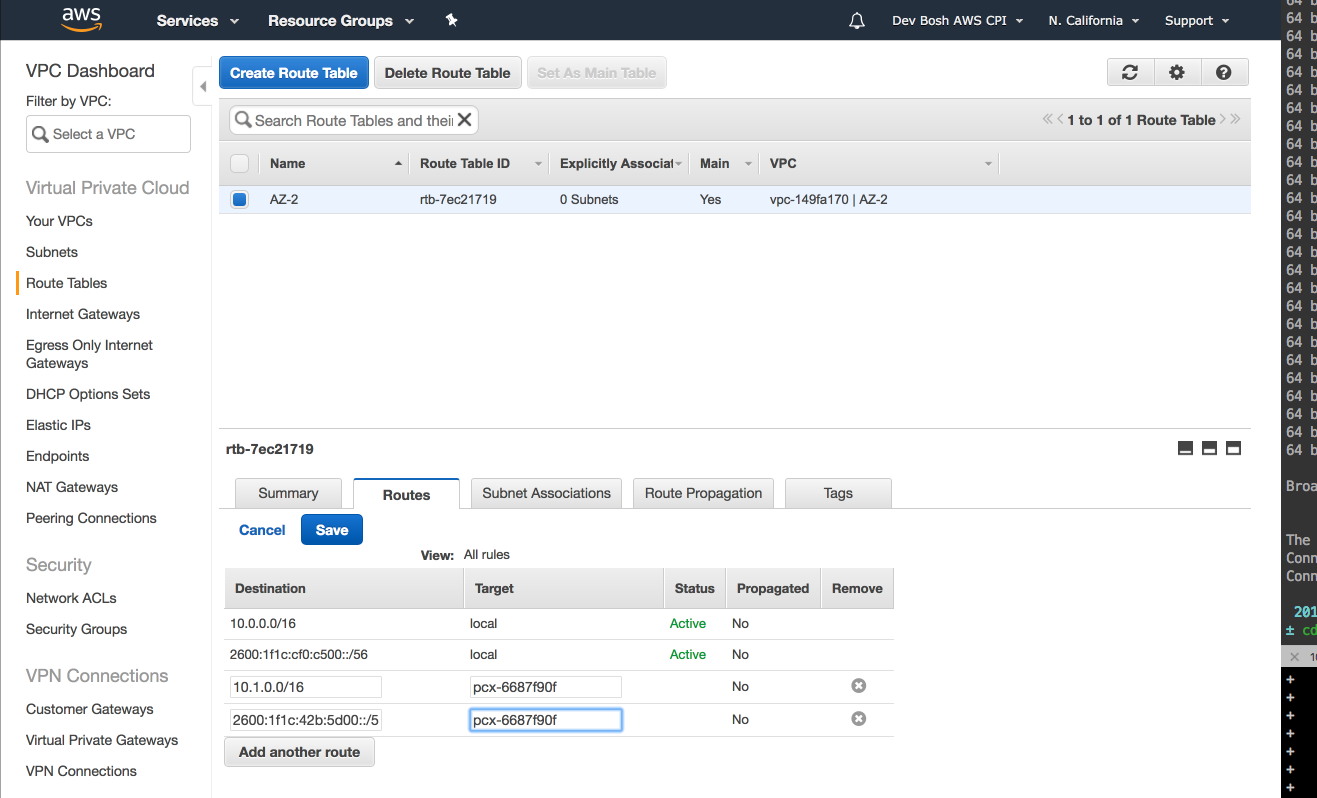Image resolution: width=1317 pixels, height=798 pixels.
Task: Click rtb-7ec21719 cell in the table
Action: coord(458,199)
